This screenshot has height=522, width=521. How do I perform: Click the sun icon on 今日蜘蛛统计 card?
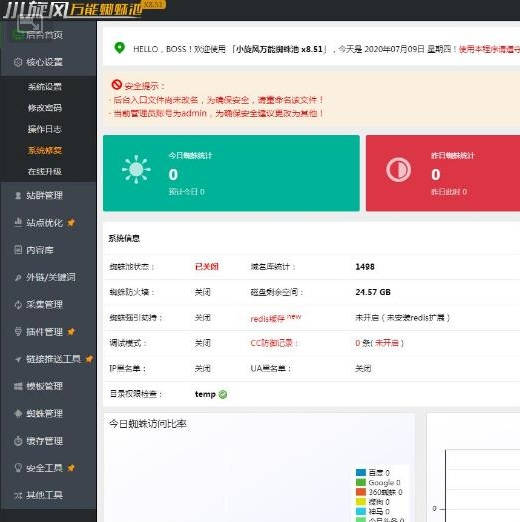point(136,169)
